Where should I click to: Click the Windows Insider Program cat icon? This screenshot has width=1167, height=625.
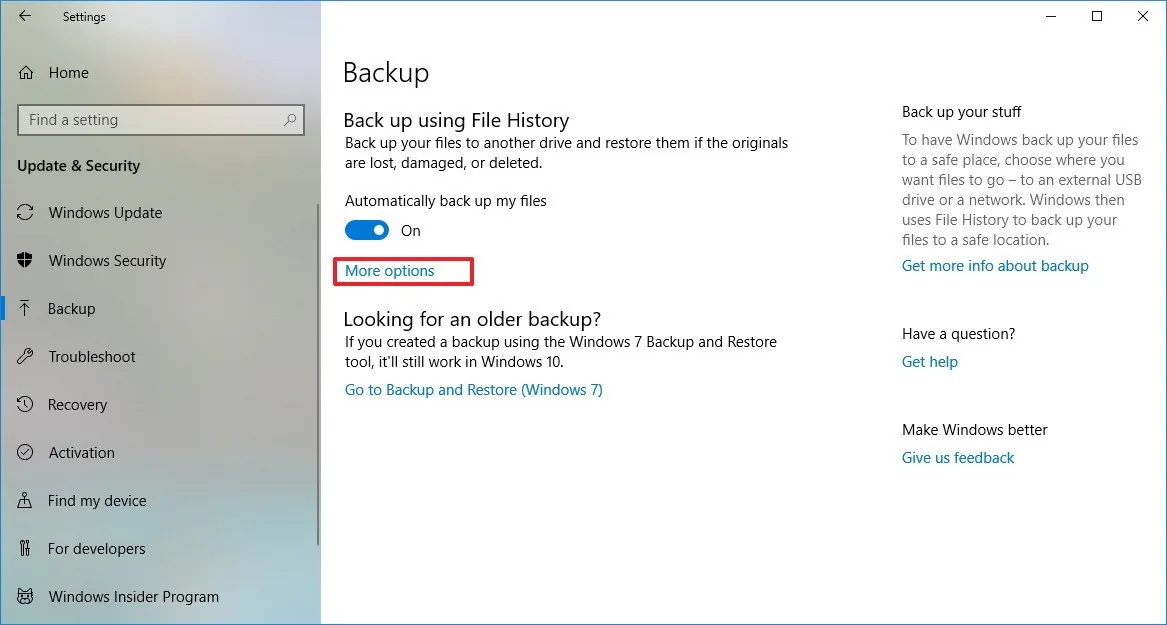coord(25,596)
